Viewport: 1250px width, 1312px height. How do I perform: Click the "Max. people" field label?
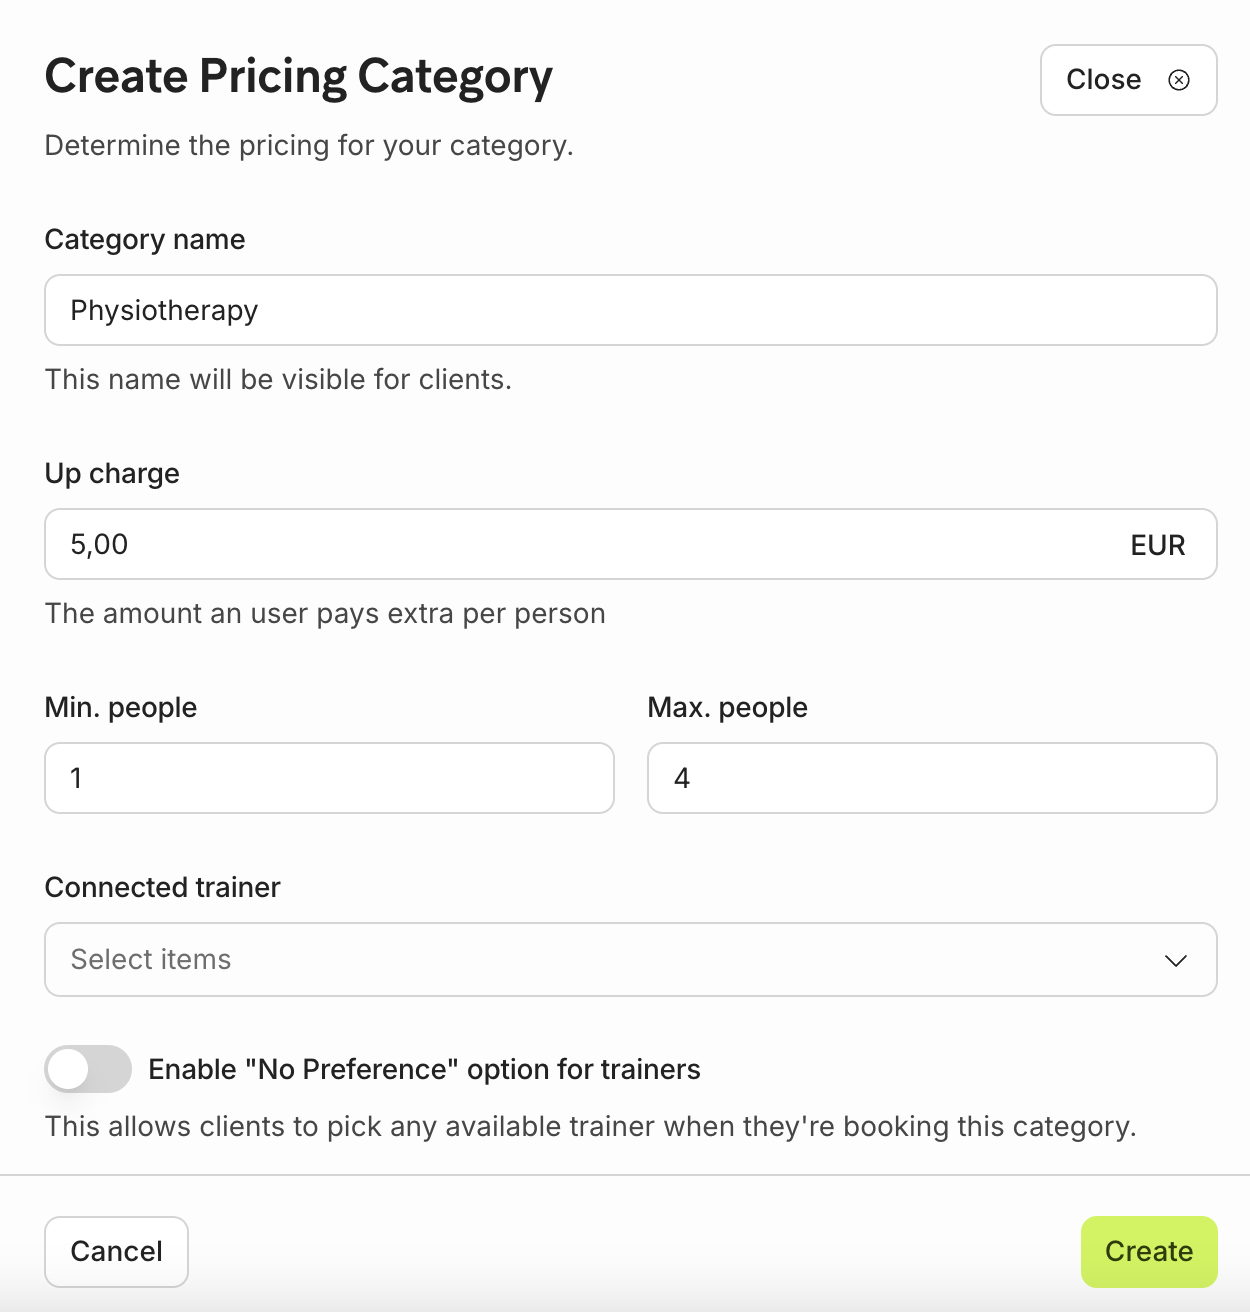point(727,707)
